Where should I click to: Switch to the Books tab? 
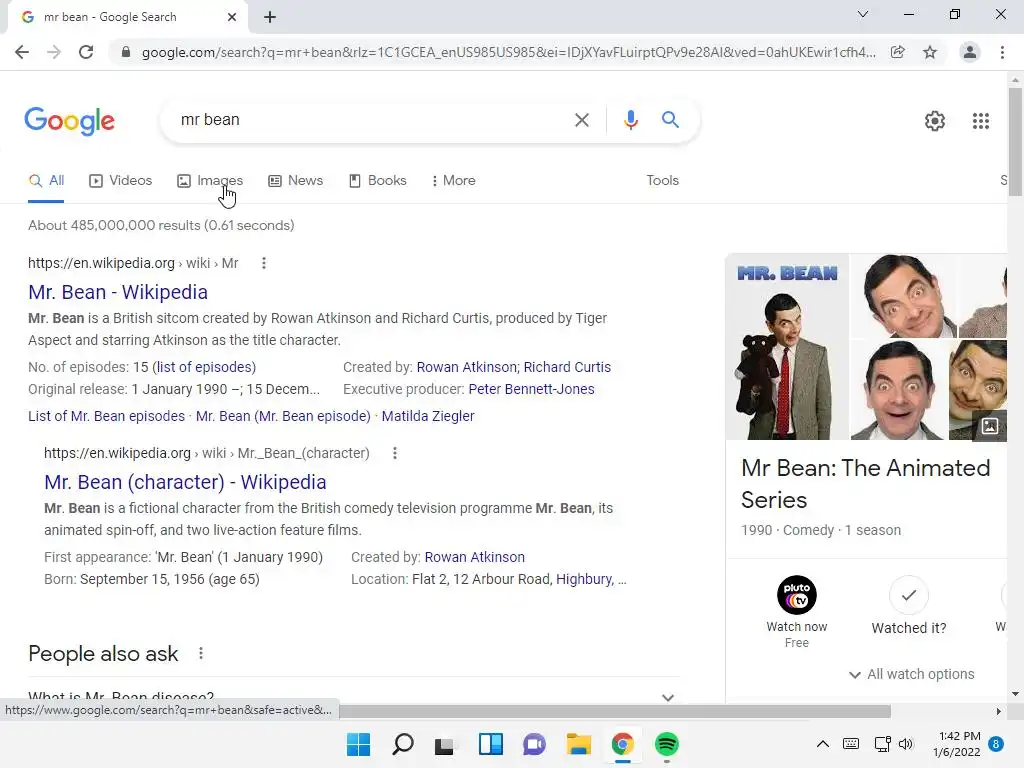(x=377, y=181)
